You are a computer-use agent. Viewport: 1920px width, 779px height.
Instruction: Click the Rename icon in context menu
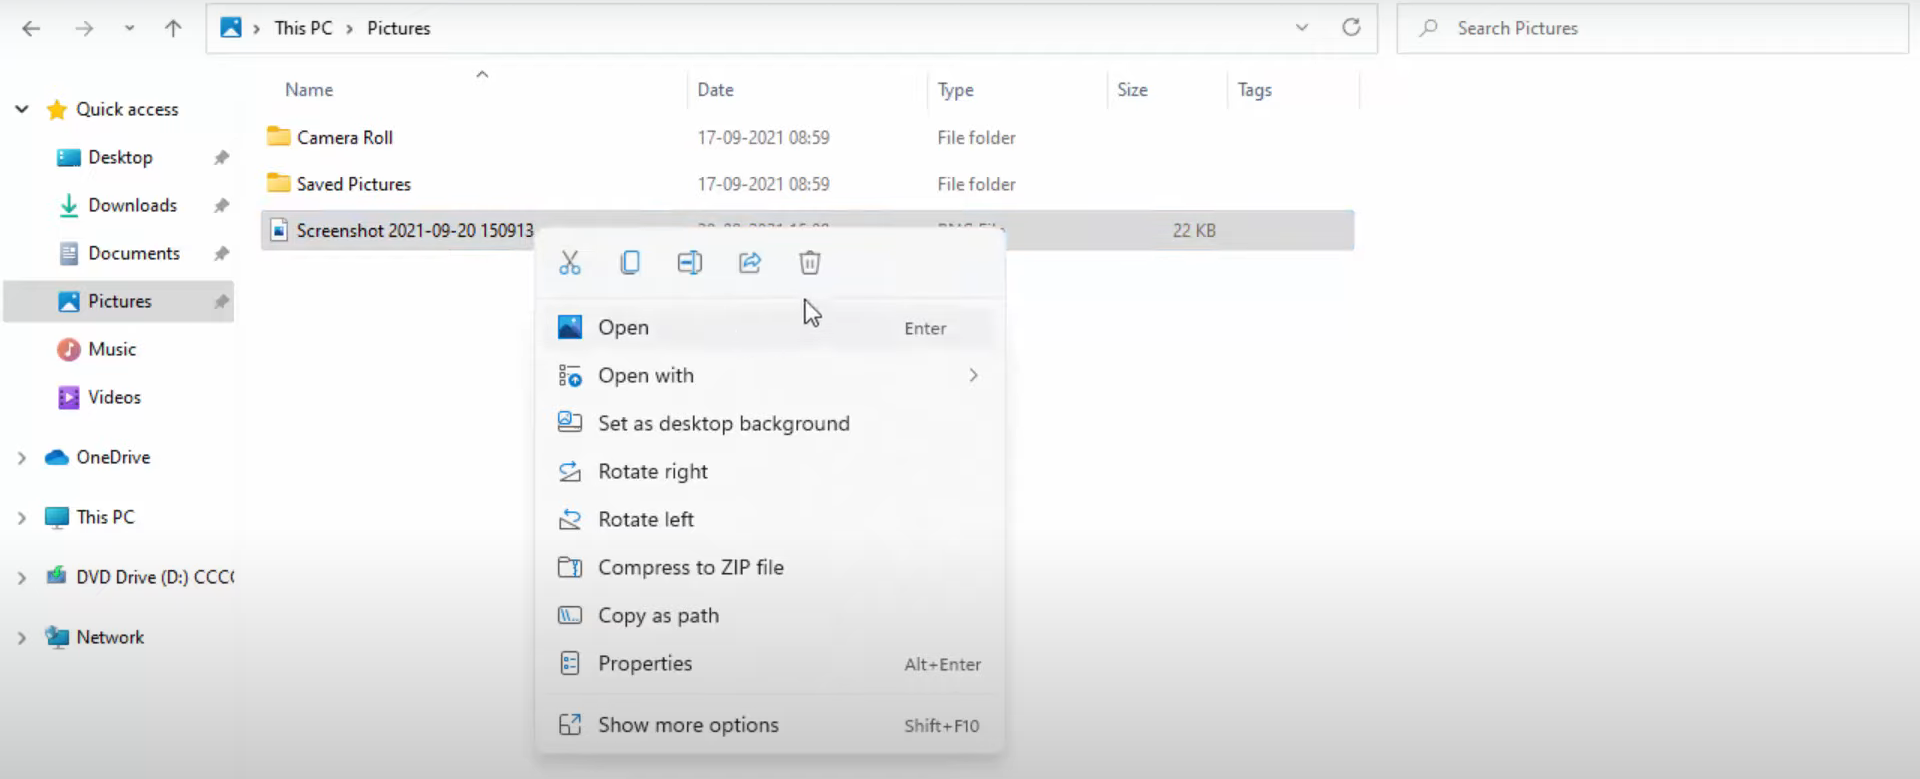click(x=690, y=263)
